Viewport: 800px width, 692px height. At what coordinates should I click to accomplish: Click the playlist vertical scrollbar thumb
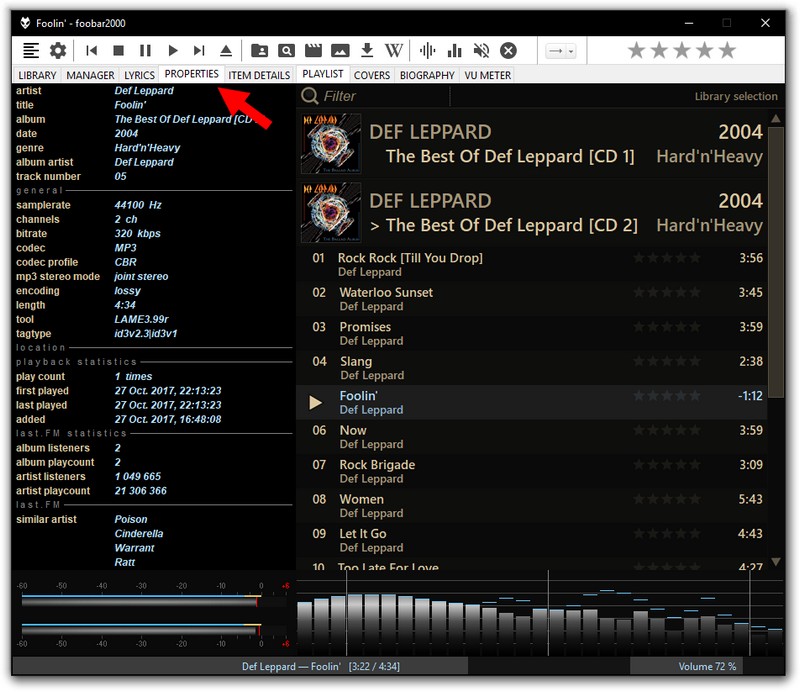[x=776, y=262]
